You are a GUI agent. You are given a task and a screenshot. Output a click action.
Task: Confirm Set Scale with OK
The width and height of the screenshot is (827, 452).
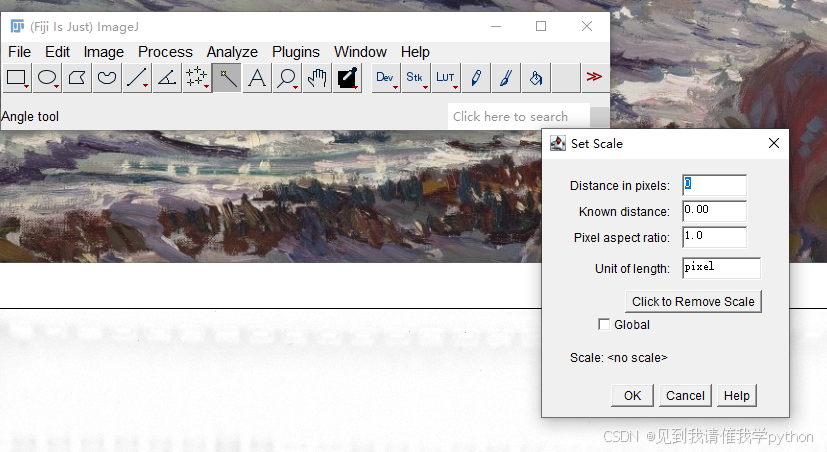coord(632,396)
